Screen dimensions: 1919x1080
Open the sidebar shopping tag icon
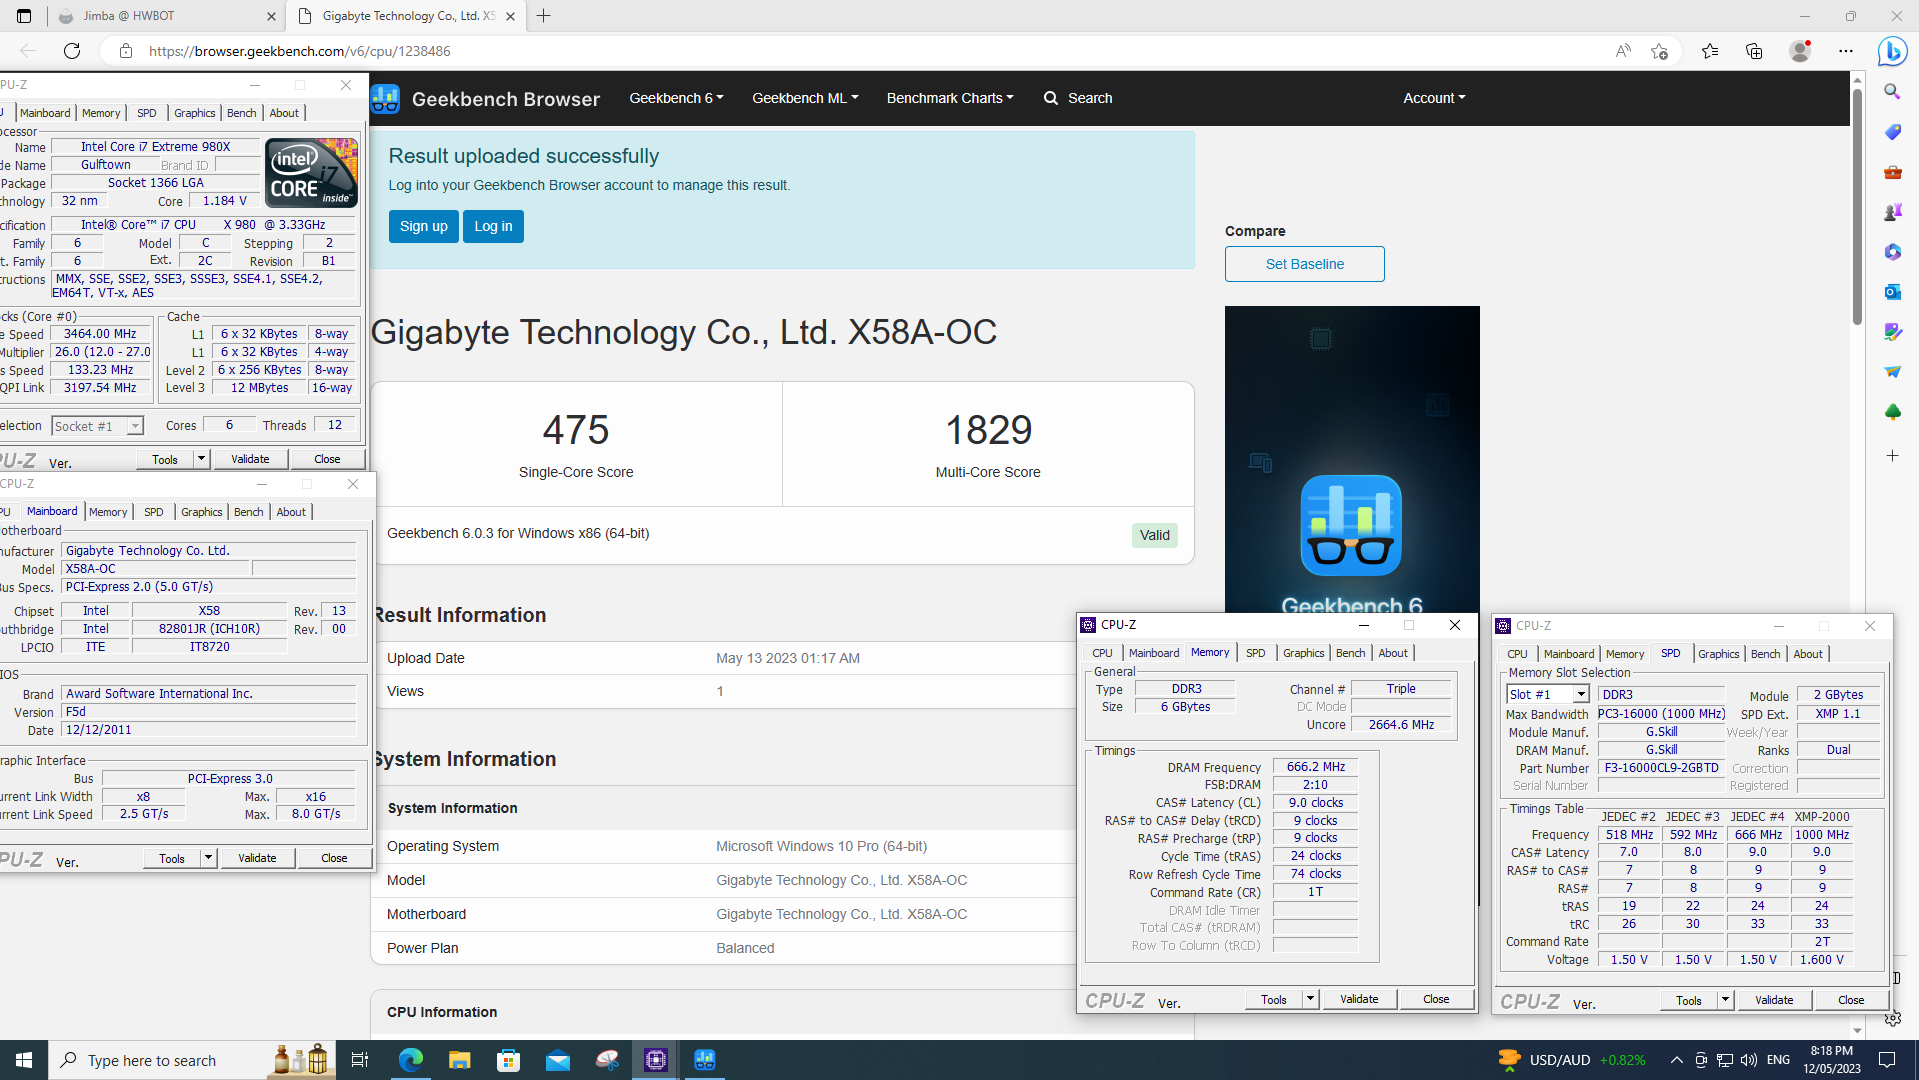point(1892,132)
